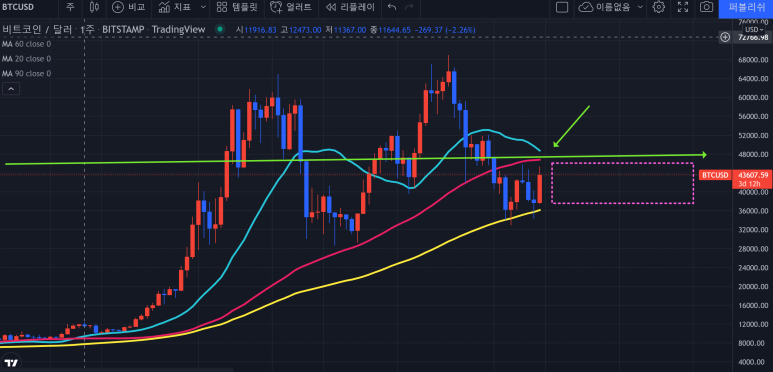Open the USD currency dropdown
The width and height of the screenshot is (773, 372).
[x=754, y=30]
